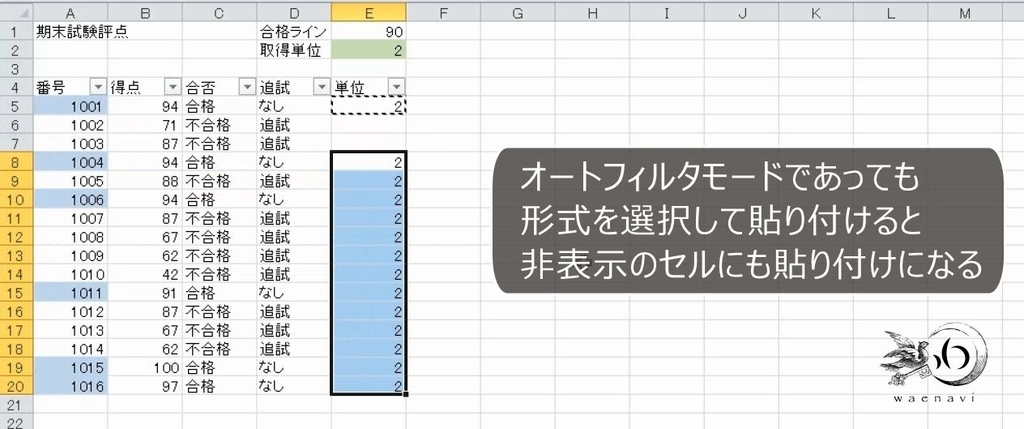
Task: Click 合格 cell in row 1001
Action: pos(219,106)
